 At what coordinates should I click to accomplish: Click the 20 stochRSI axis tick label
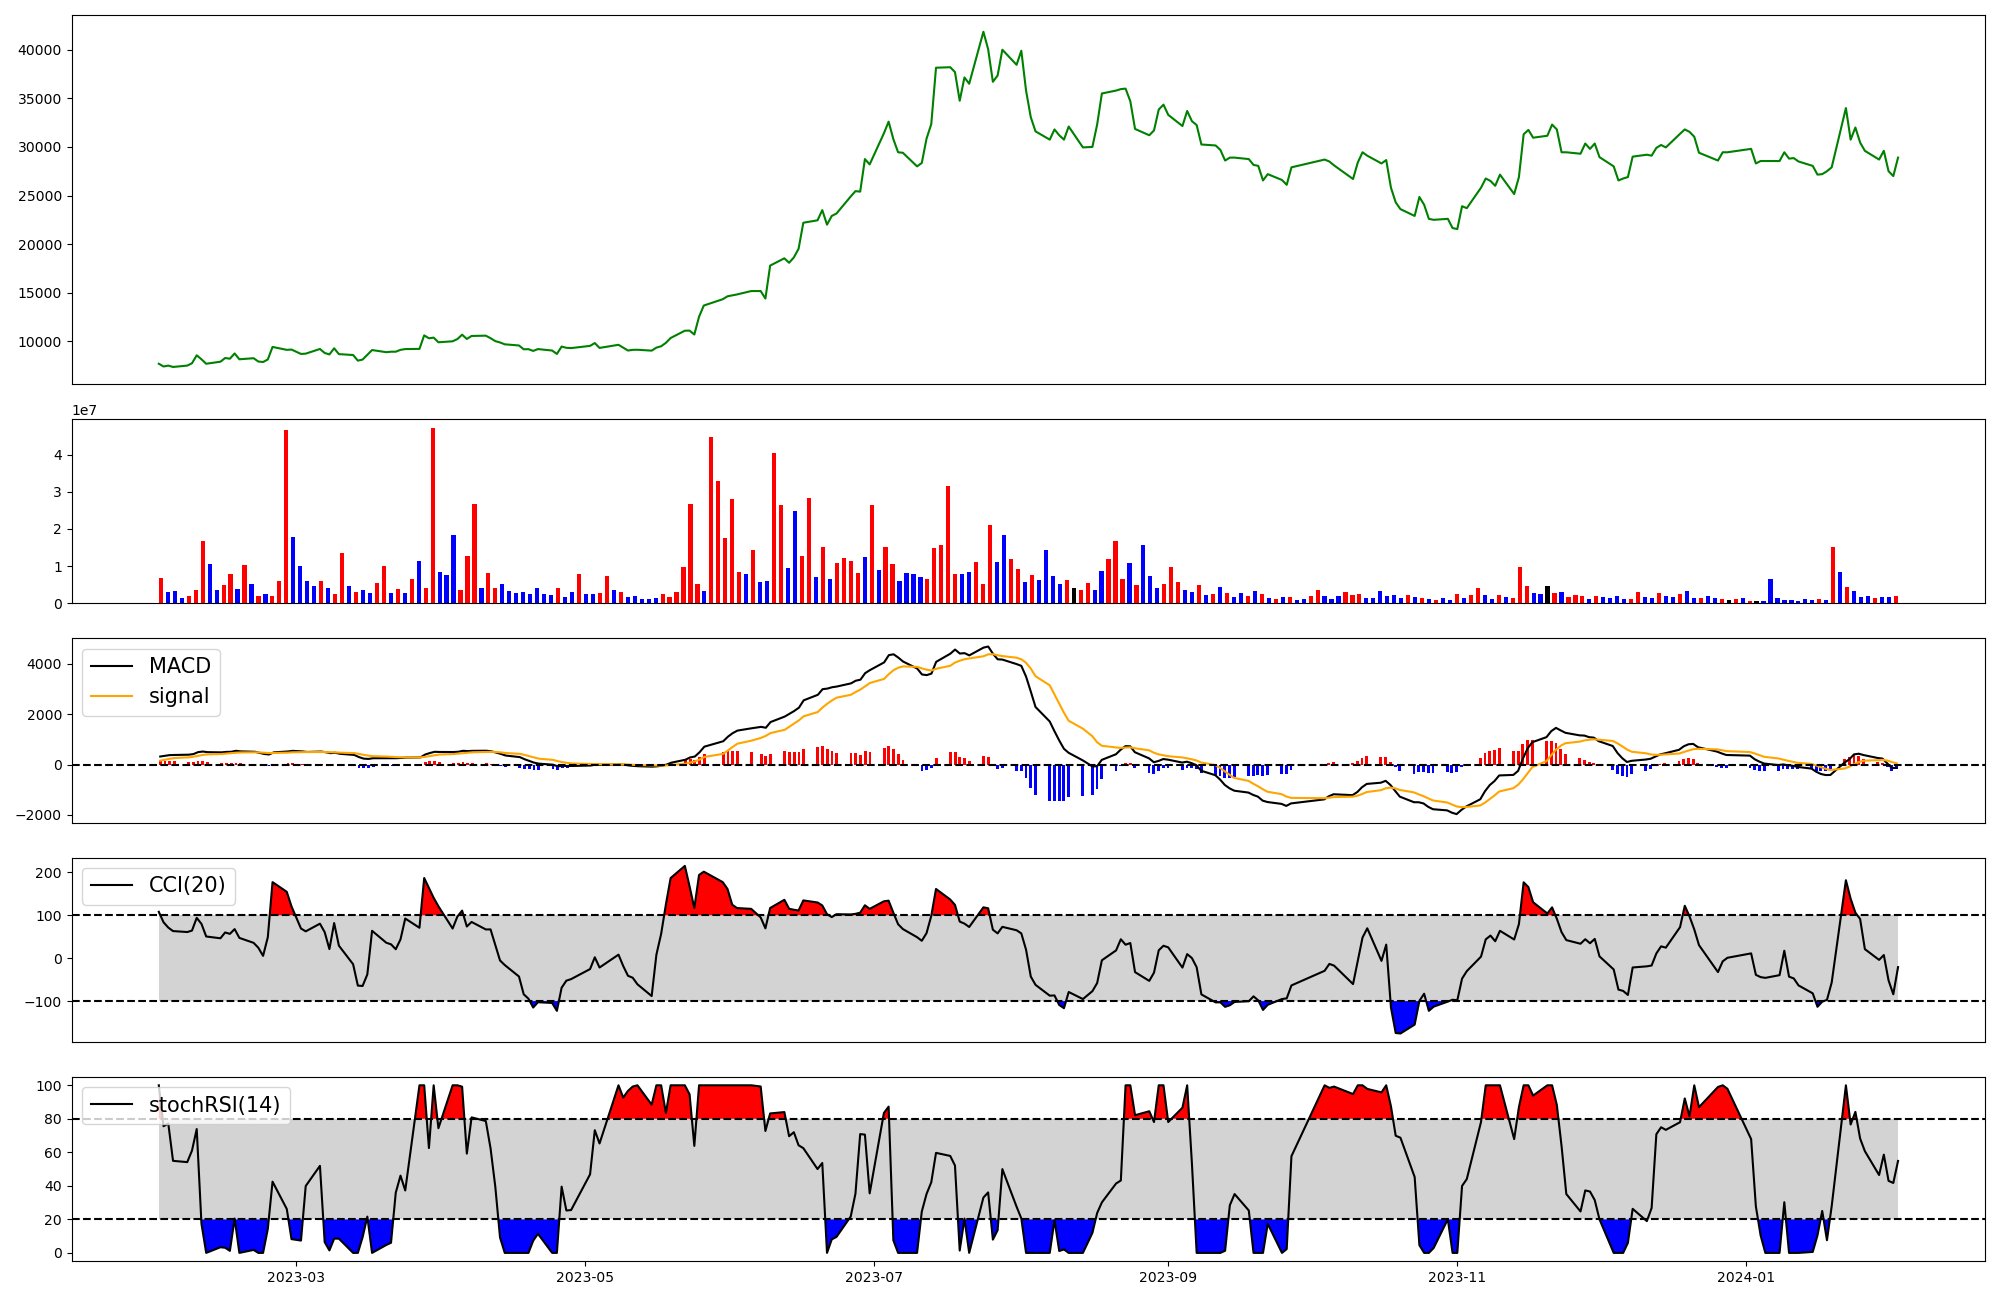point(53,1220)
